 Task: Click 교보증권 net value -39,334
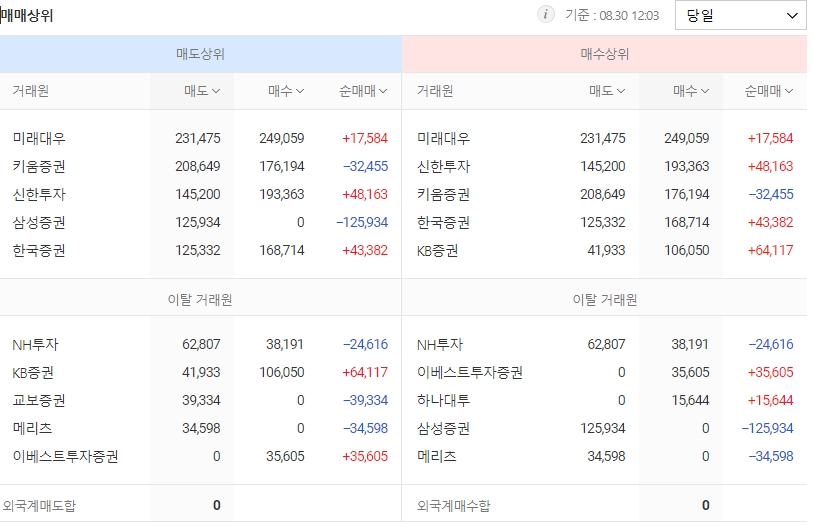[365, 400]
